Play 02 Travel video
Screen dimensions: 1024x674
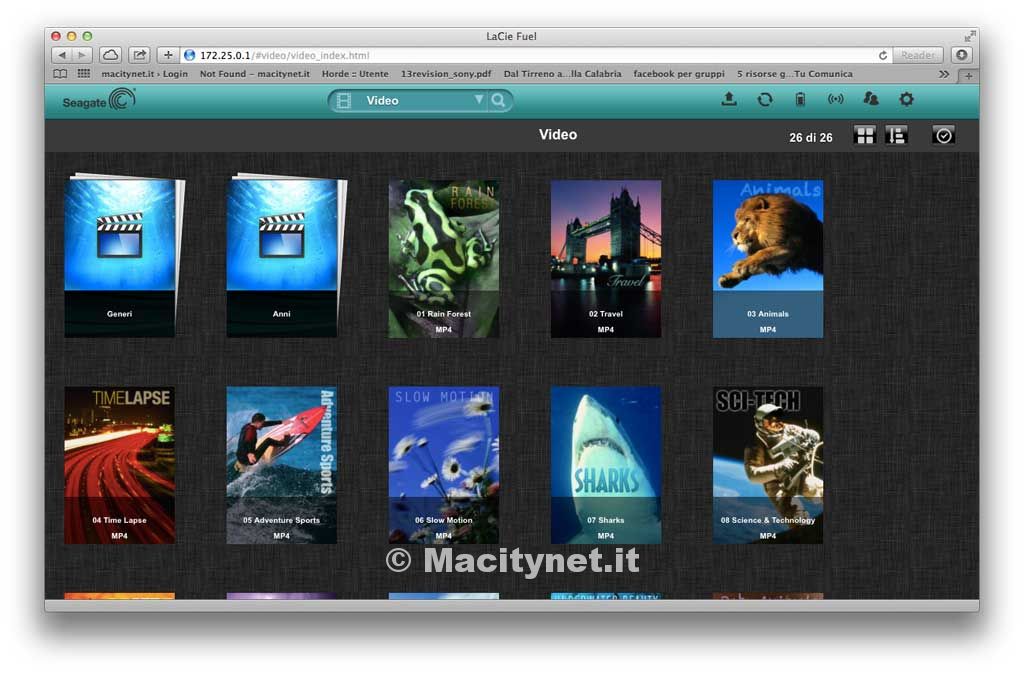click(605, 259)
